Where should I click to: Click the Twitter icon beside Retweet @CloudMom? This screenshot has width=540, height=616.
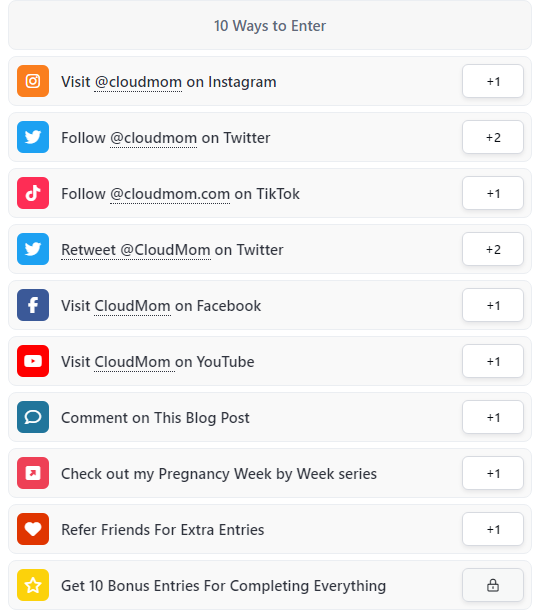point(33,249)
